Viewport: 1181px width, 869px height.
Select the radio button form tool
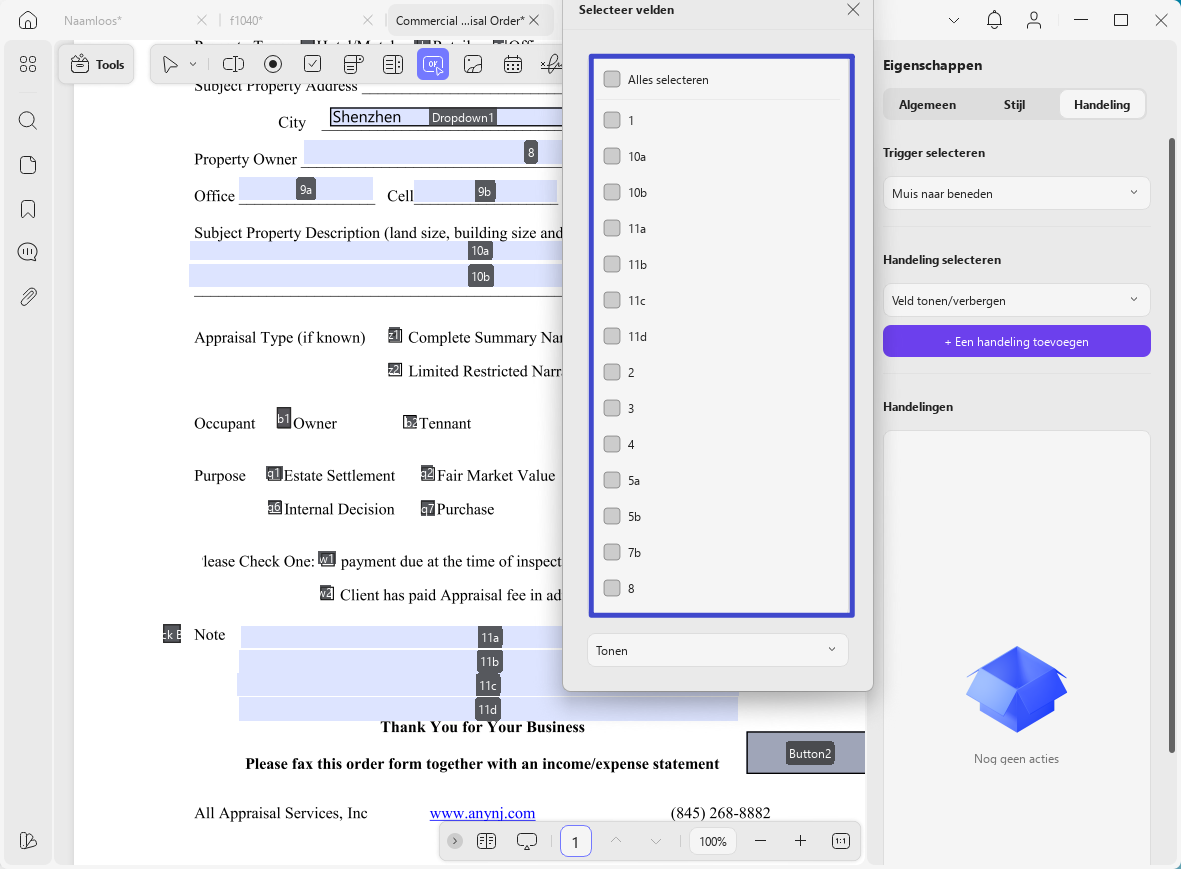273,65
